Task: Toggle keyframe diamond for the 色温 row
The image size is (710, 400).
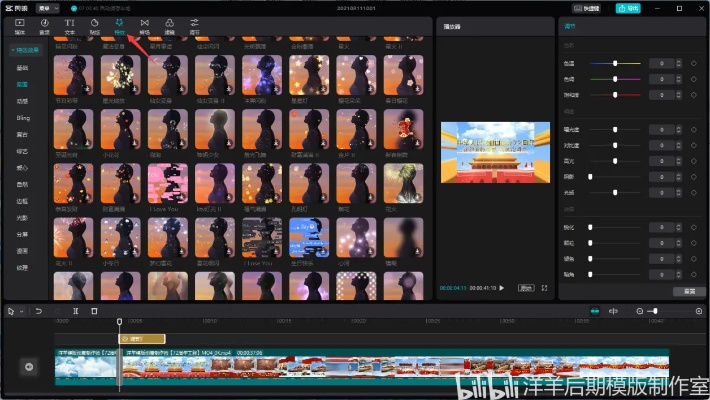Action: 693,63
